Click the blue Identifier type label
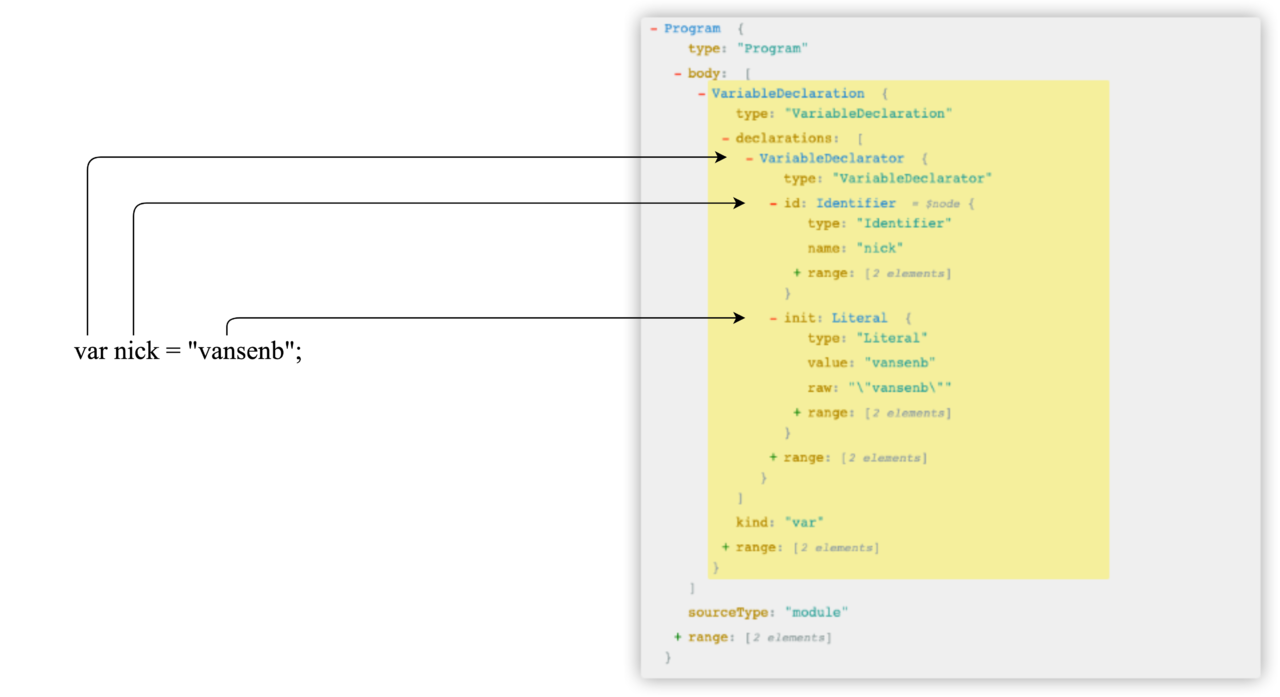The width and height of the screenshot is (1280, 697). (x=856, y=204)
